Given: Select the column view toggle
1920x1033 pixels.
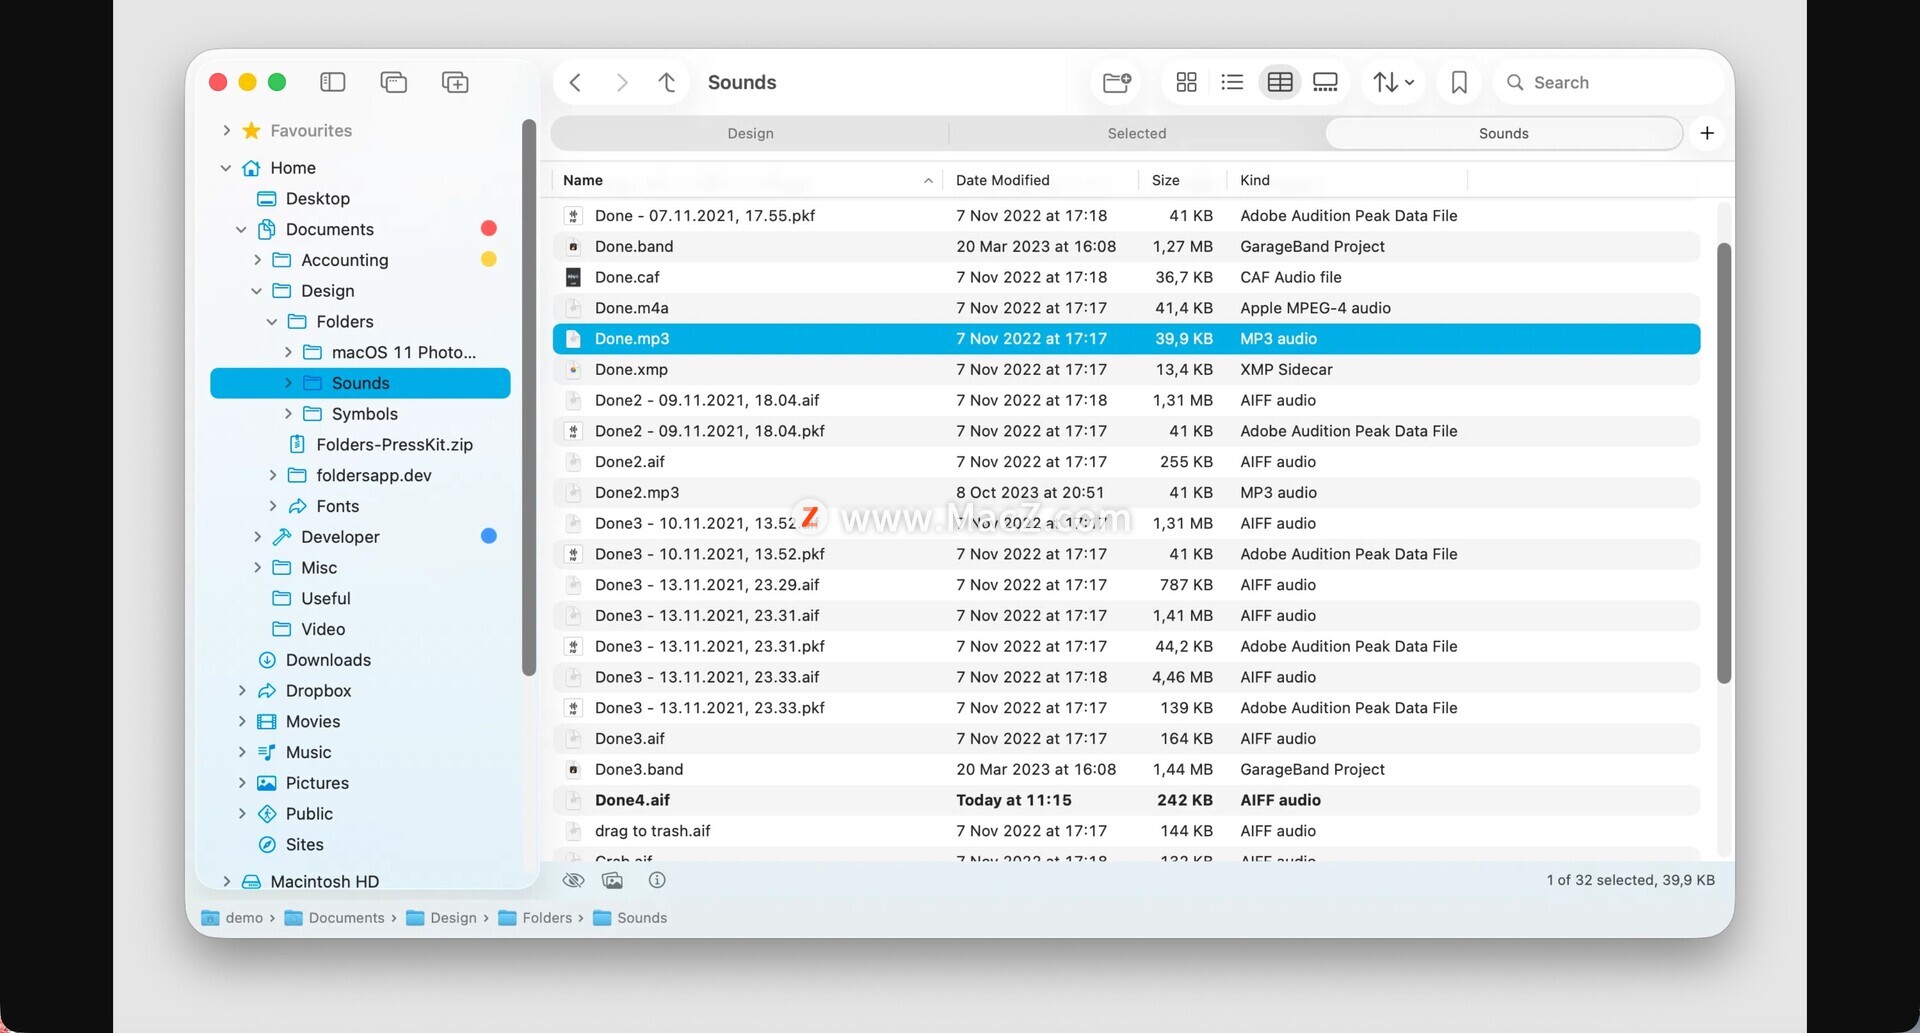Looking at the screenshot, I should click(x=1279, y=82).
